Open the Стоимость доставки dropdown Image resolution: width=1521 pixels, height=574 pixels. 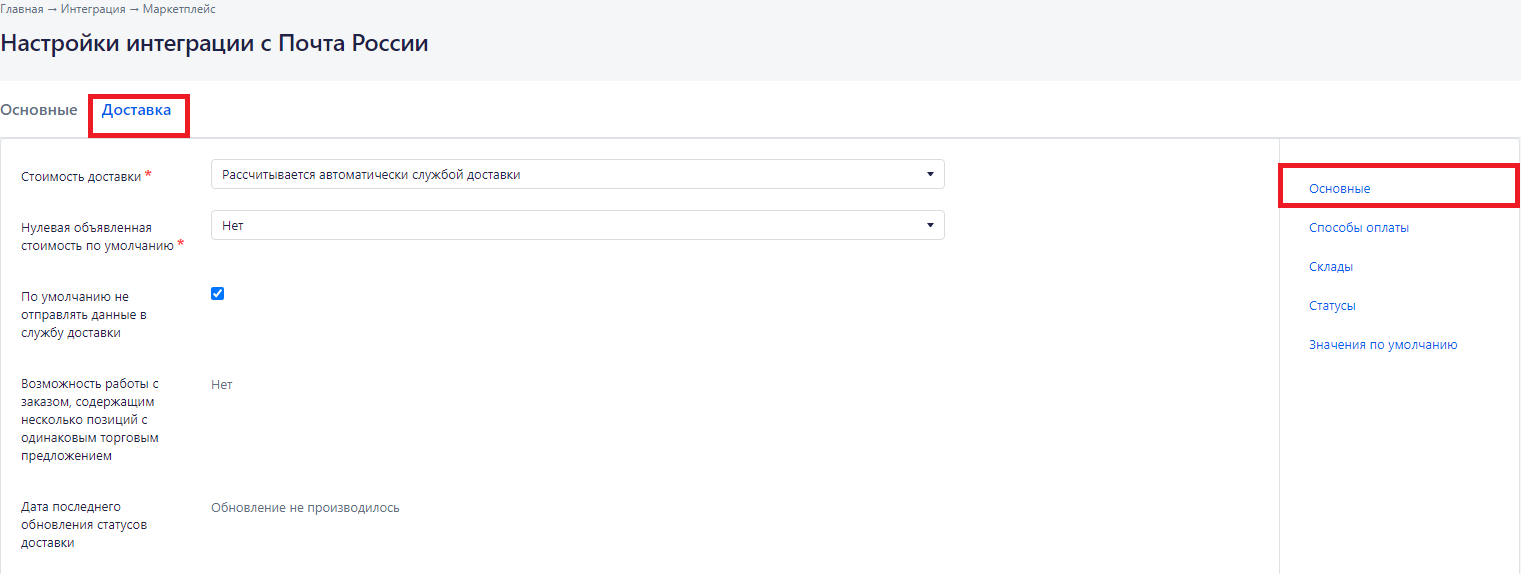coord(577,174)
